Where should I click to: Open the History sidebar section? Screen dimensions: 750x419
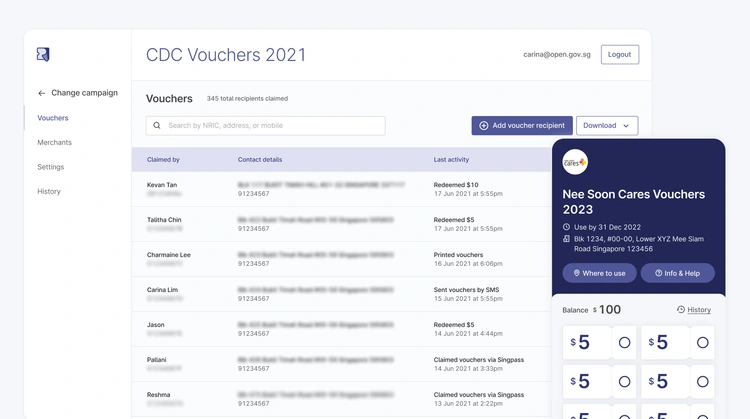point(49,191)
